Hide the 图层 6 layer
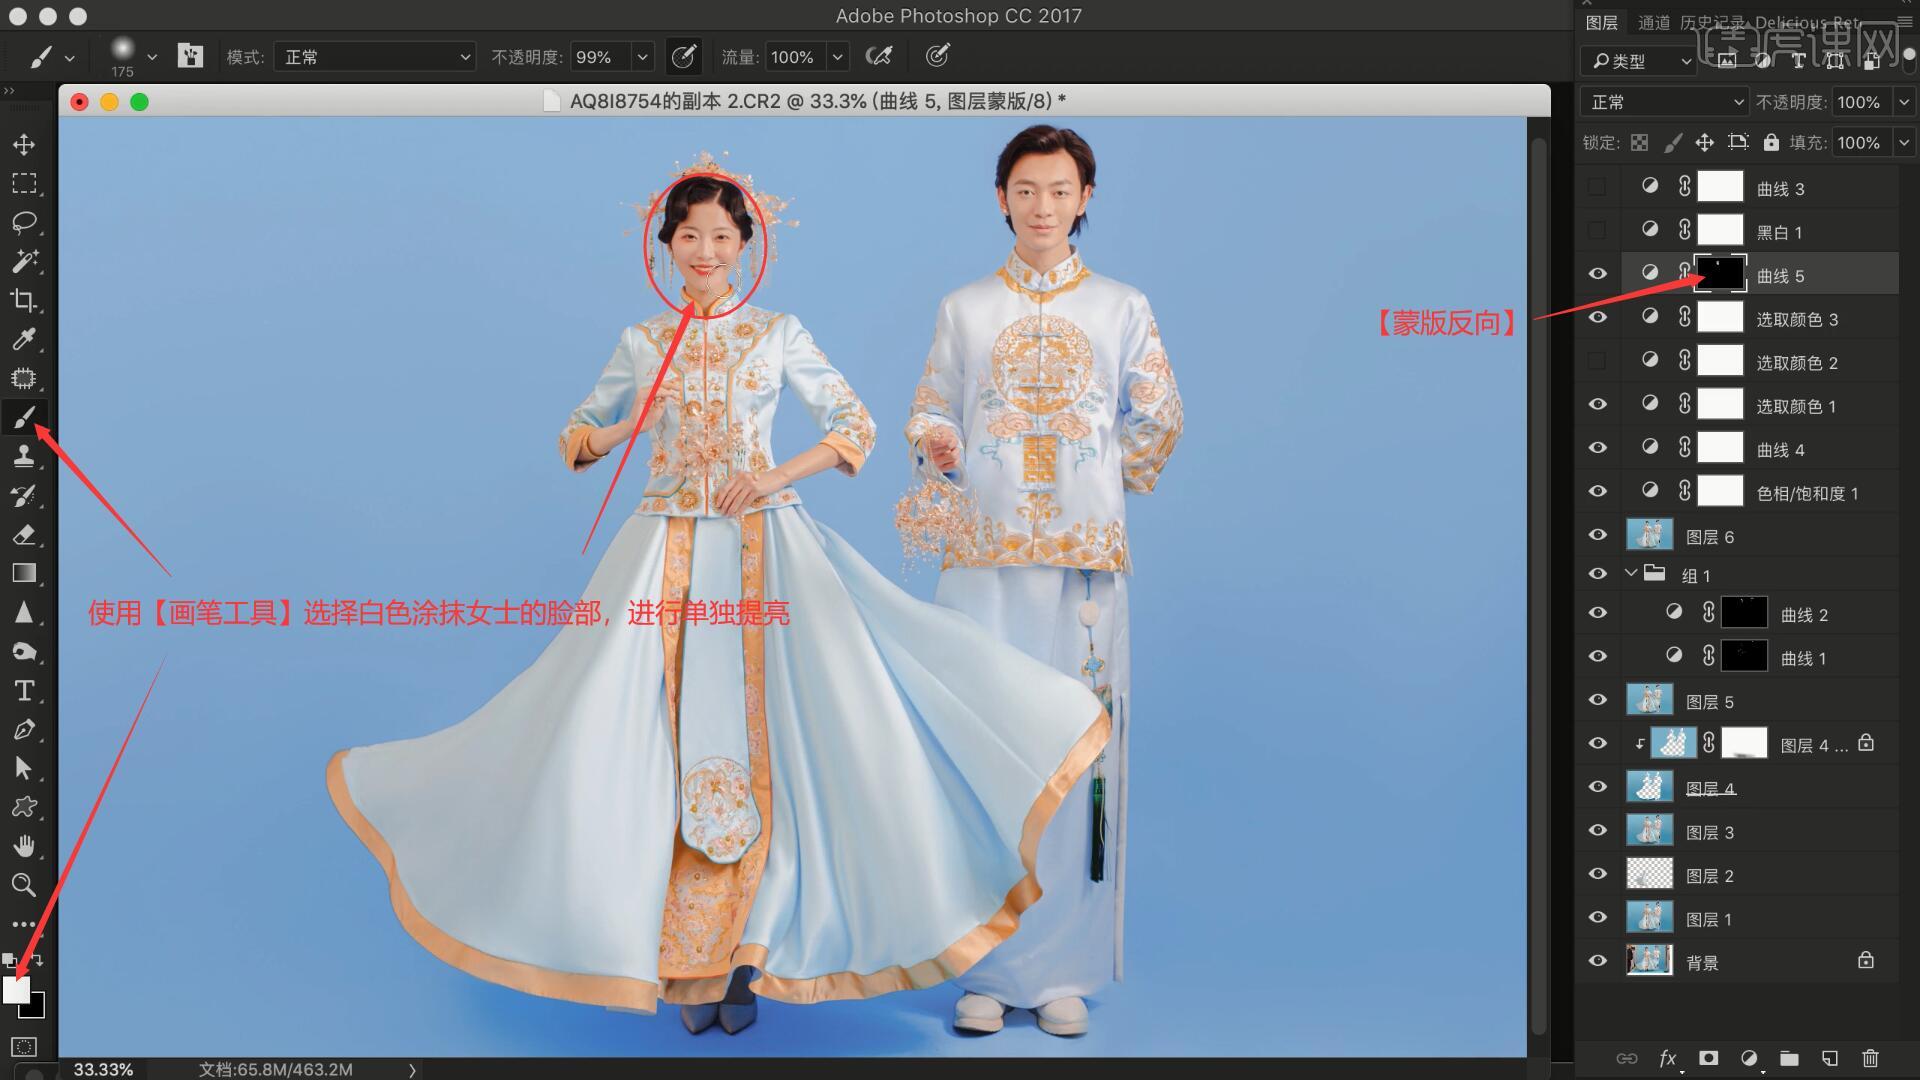The height and width of the screenshot is (1080, 1920). click(1597, 536)
